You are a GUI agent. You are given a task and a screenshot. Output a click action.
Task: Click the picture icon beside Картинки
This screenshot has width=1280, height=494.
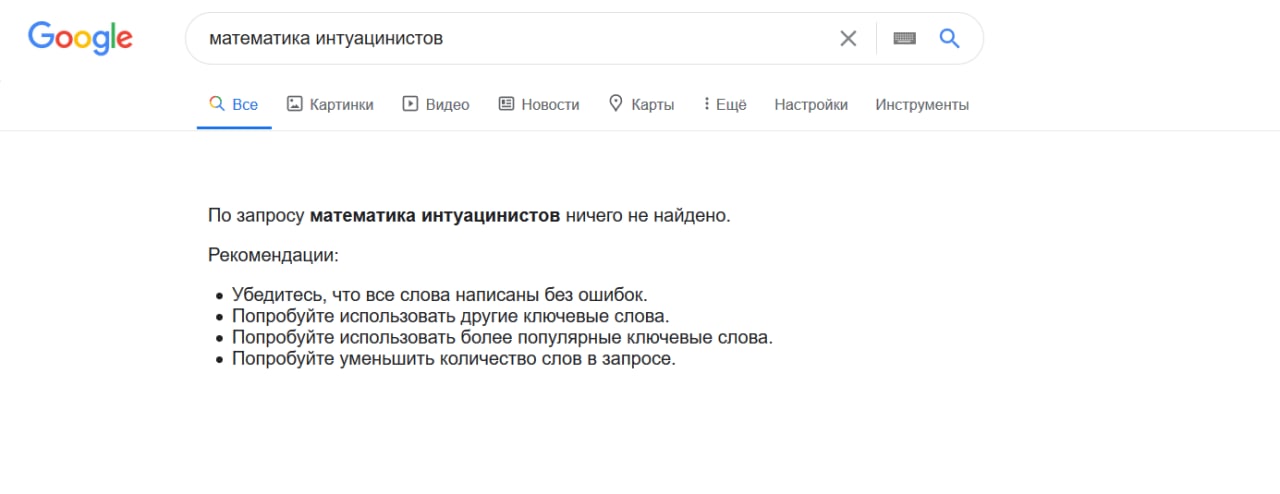point(295,104)
